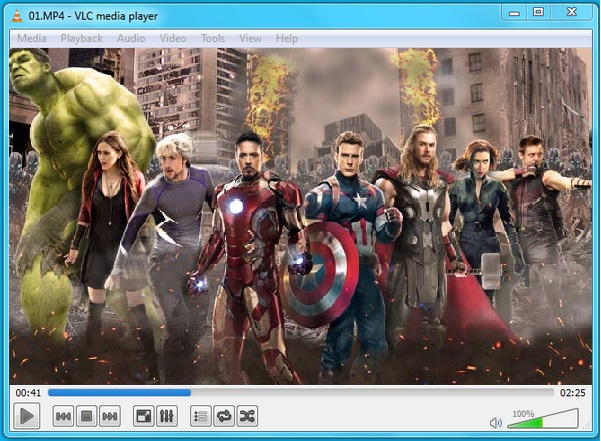Stop playback with the stop button

87,416
